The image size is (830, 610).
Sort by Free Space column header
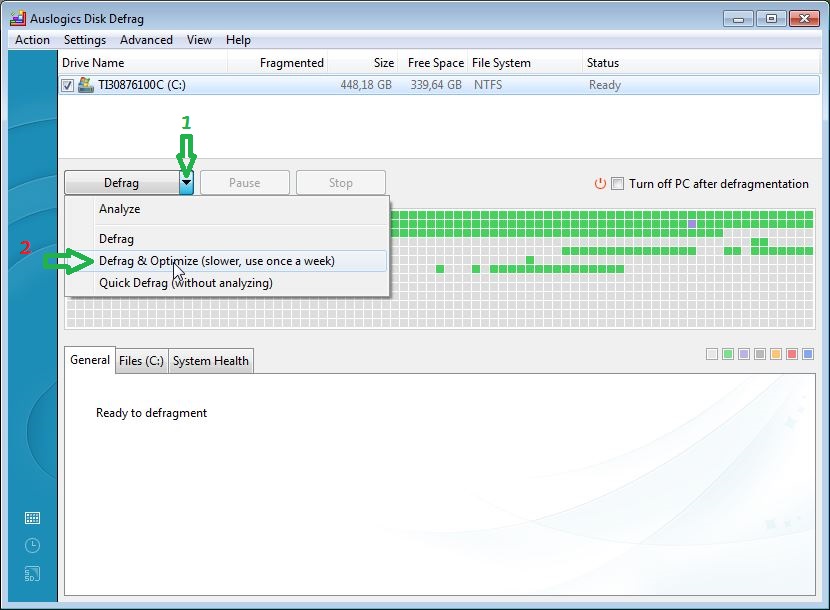[x=432, y=63]
